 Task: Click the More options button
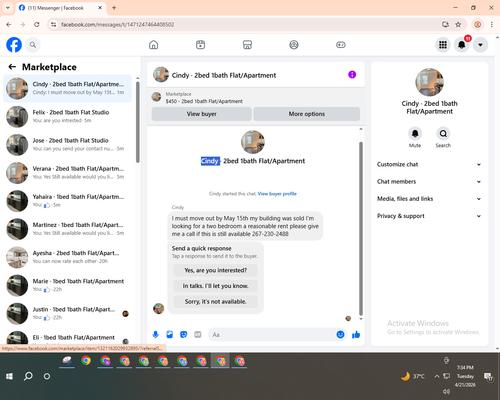click(307, 114)
